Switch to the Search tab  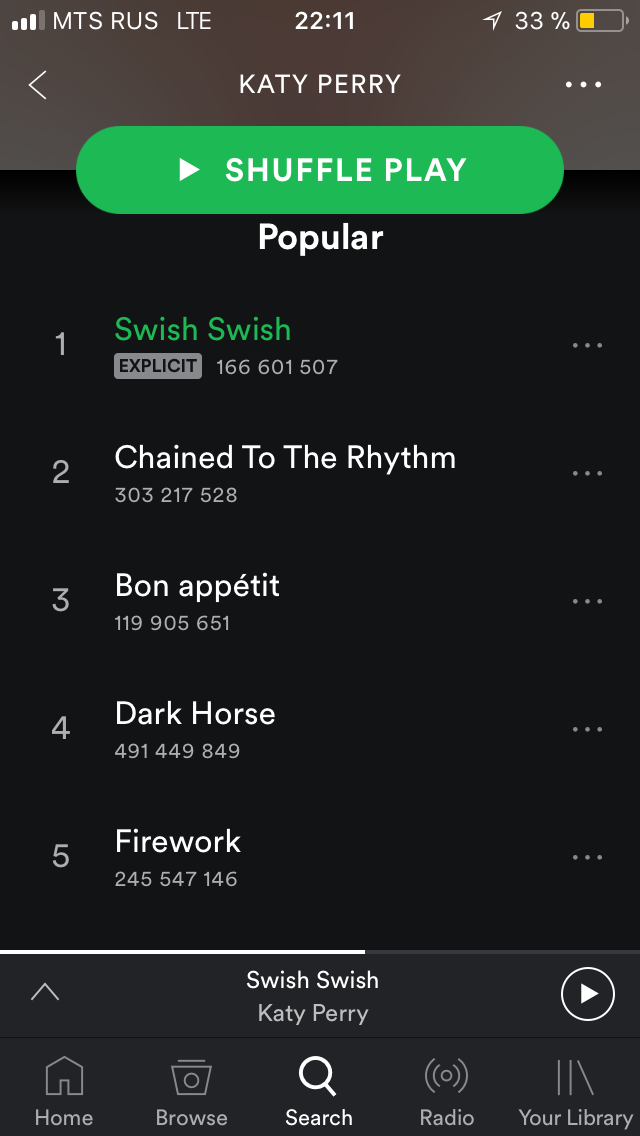click(319, 1090)
